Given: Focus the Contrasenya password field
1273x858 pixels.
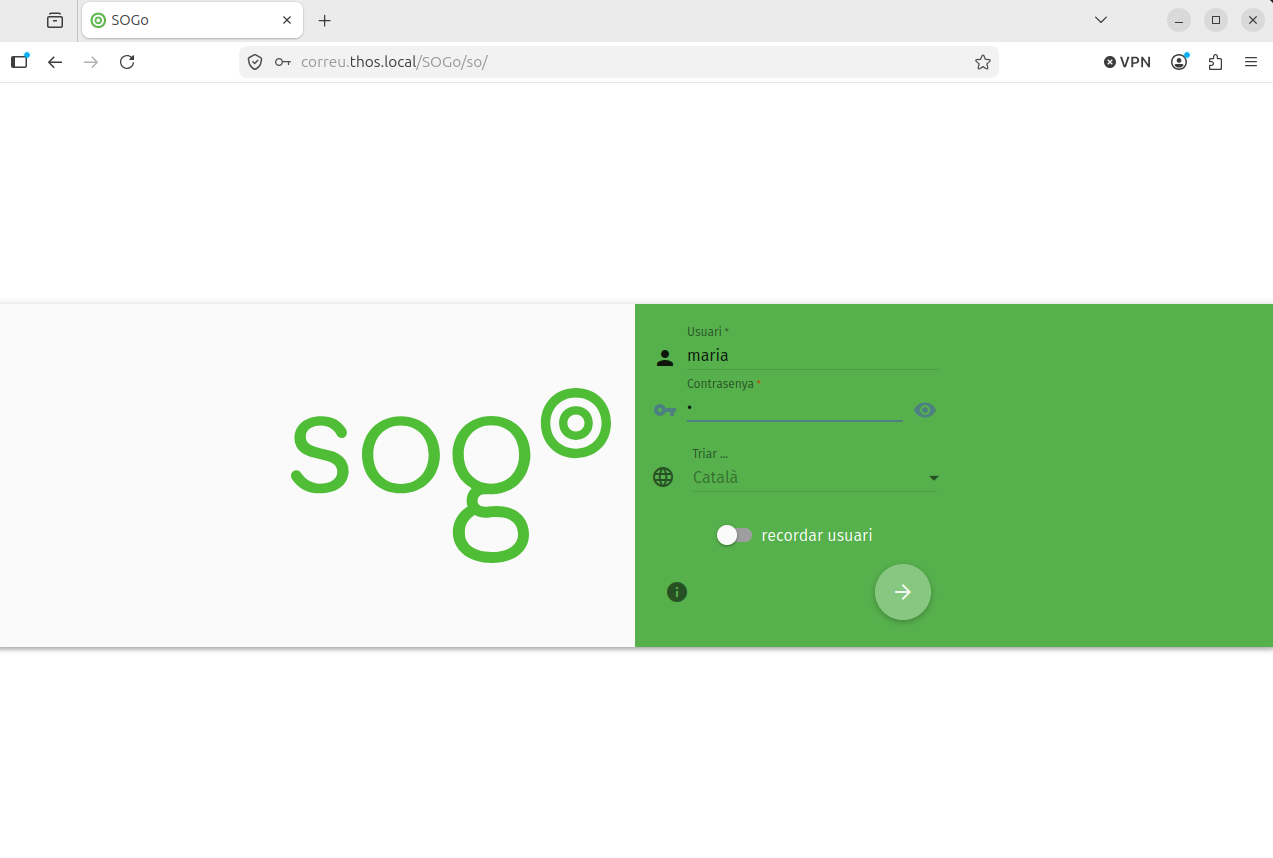Looking at the screenshot, I should tap(794, 408).
